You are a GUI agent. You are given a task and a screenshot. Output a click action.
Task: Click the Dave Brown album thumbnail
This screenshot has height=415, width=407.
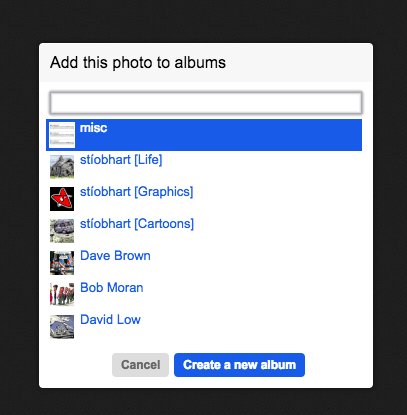[62, 263]
